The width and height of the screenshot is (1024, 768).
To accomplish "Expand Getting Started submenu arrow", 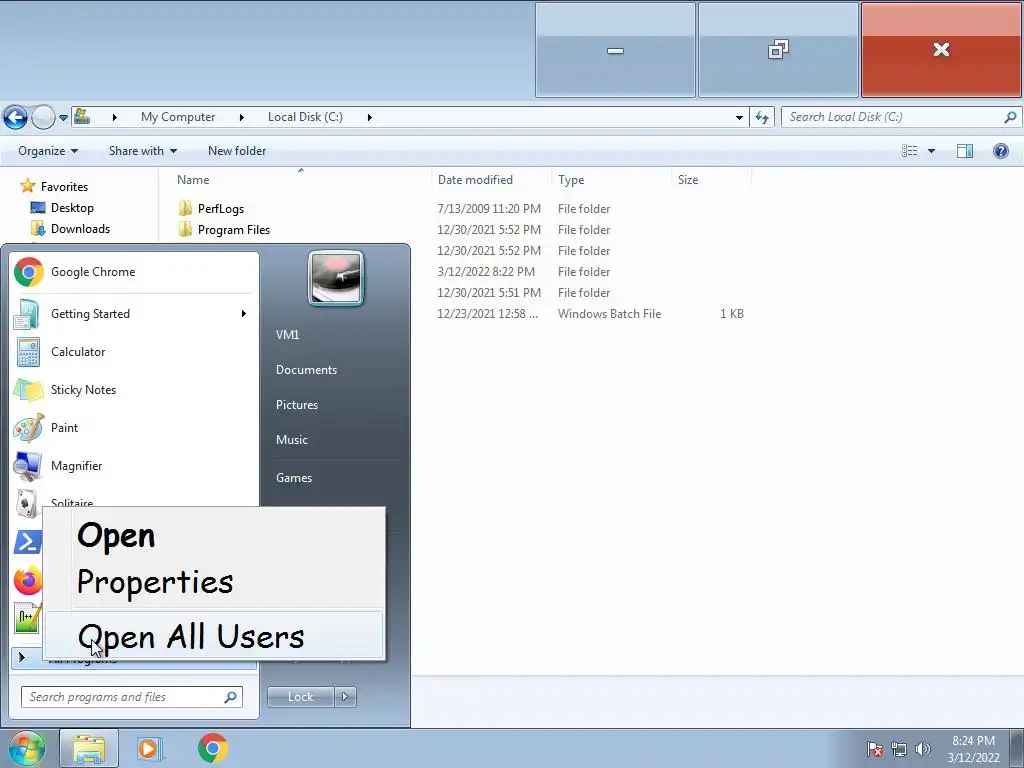I will pos(244,314).
